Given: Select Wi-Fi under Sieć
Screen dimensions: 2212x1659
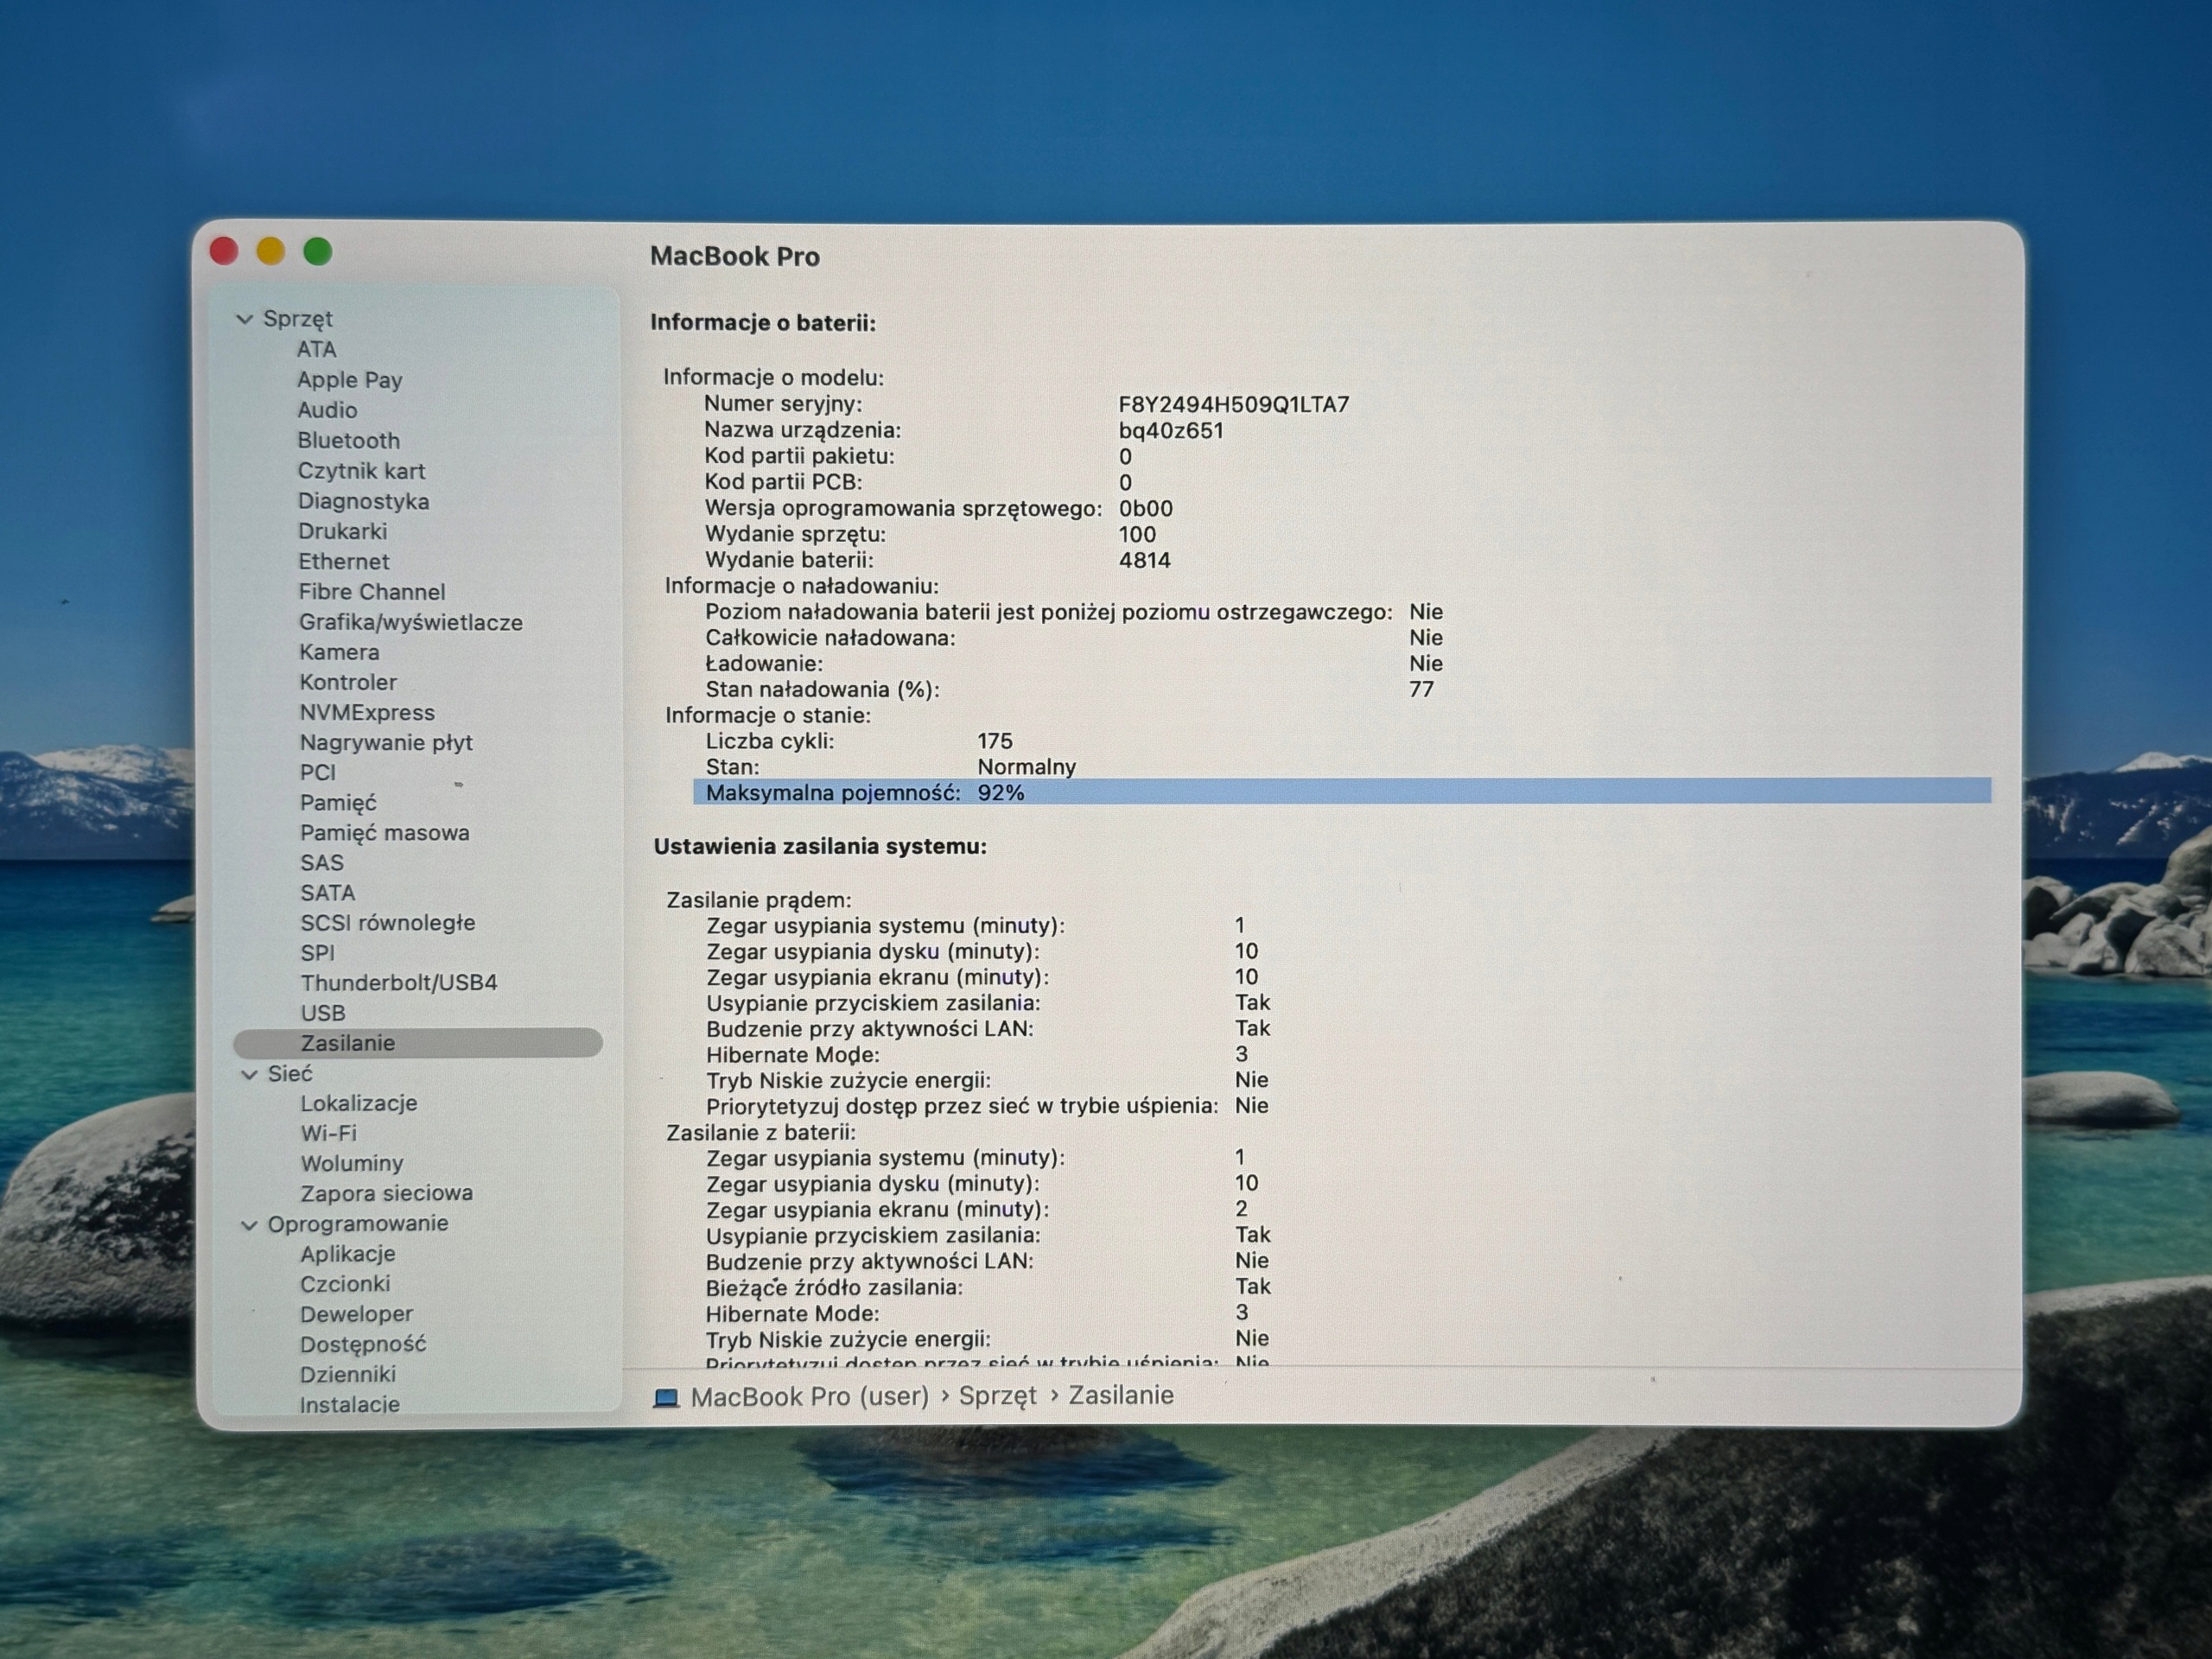Looking at the screenshot, I should tap(329, 1133).
